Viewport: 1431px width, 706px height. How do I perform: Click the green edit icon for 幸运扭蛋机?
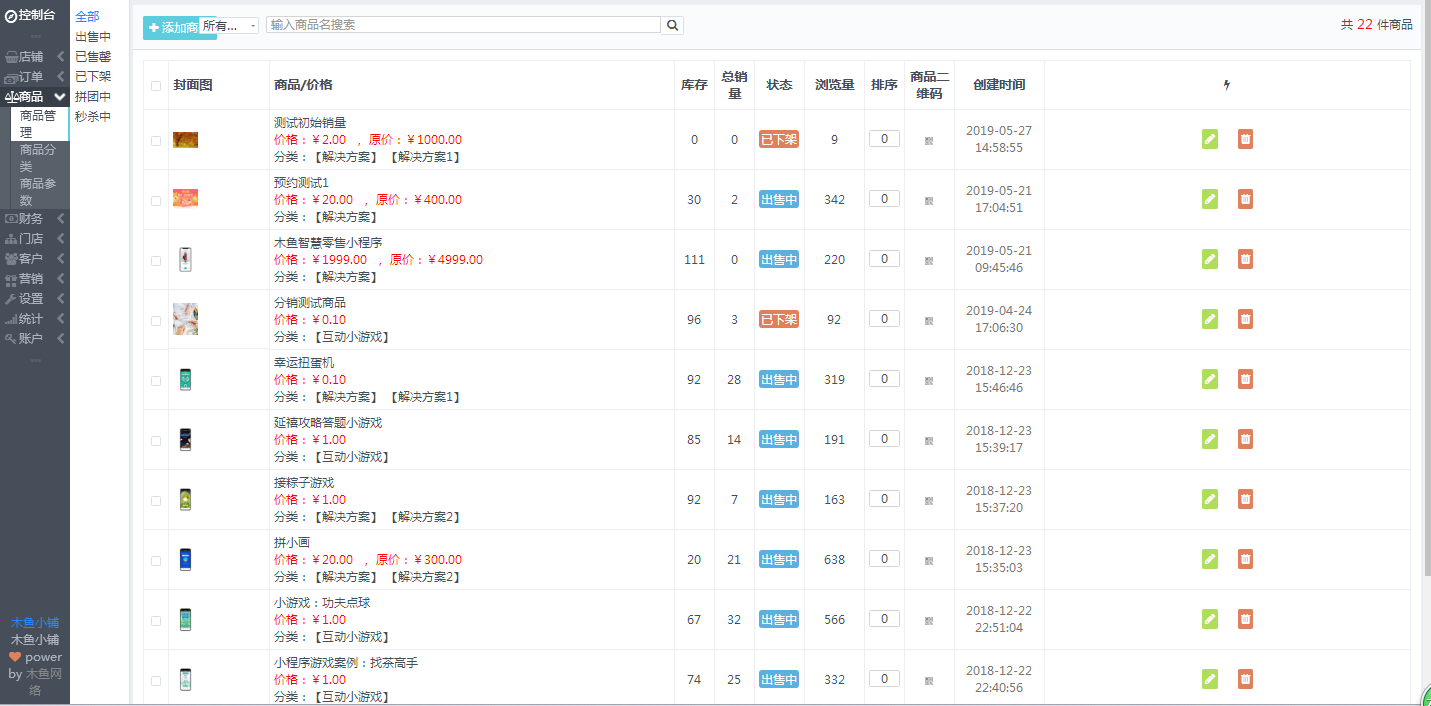point(1209,379)
